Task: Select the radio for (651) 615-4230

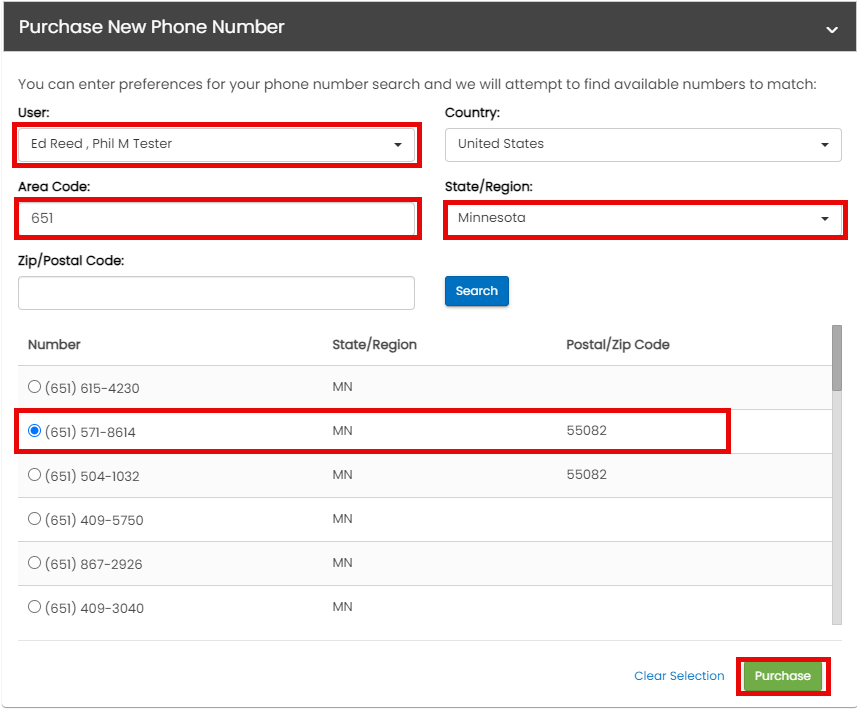Action: (34, 386)
